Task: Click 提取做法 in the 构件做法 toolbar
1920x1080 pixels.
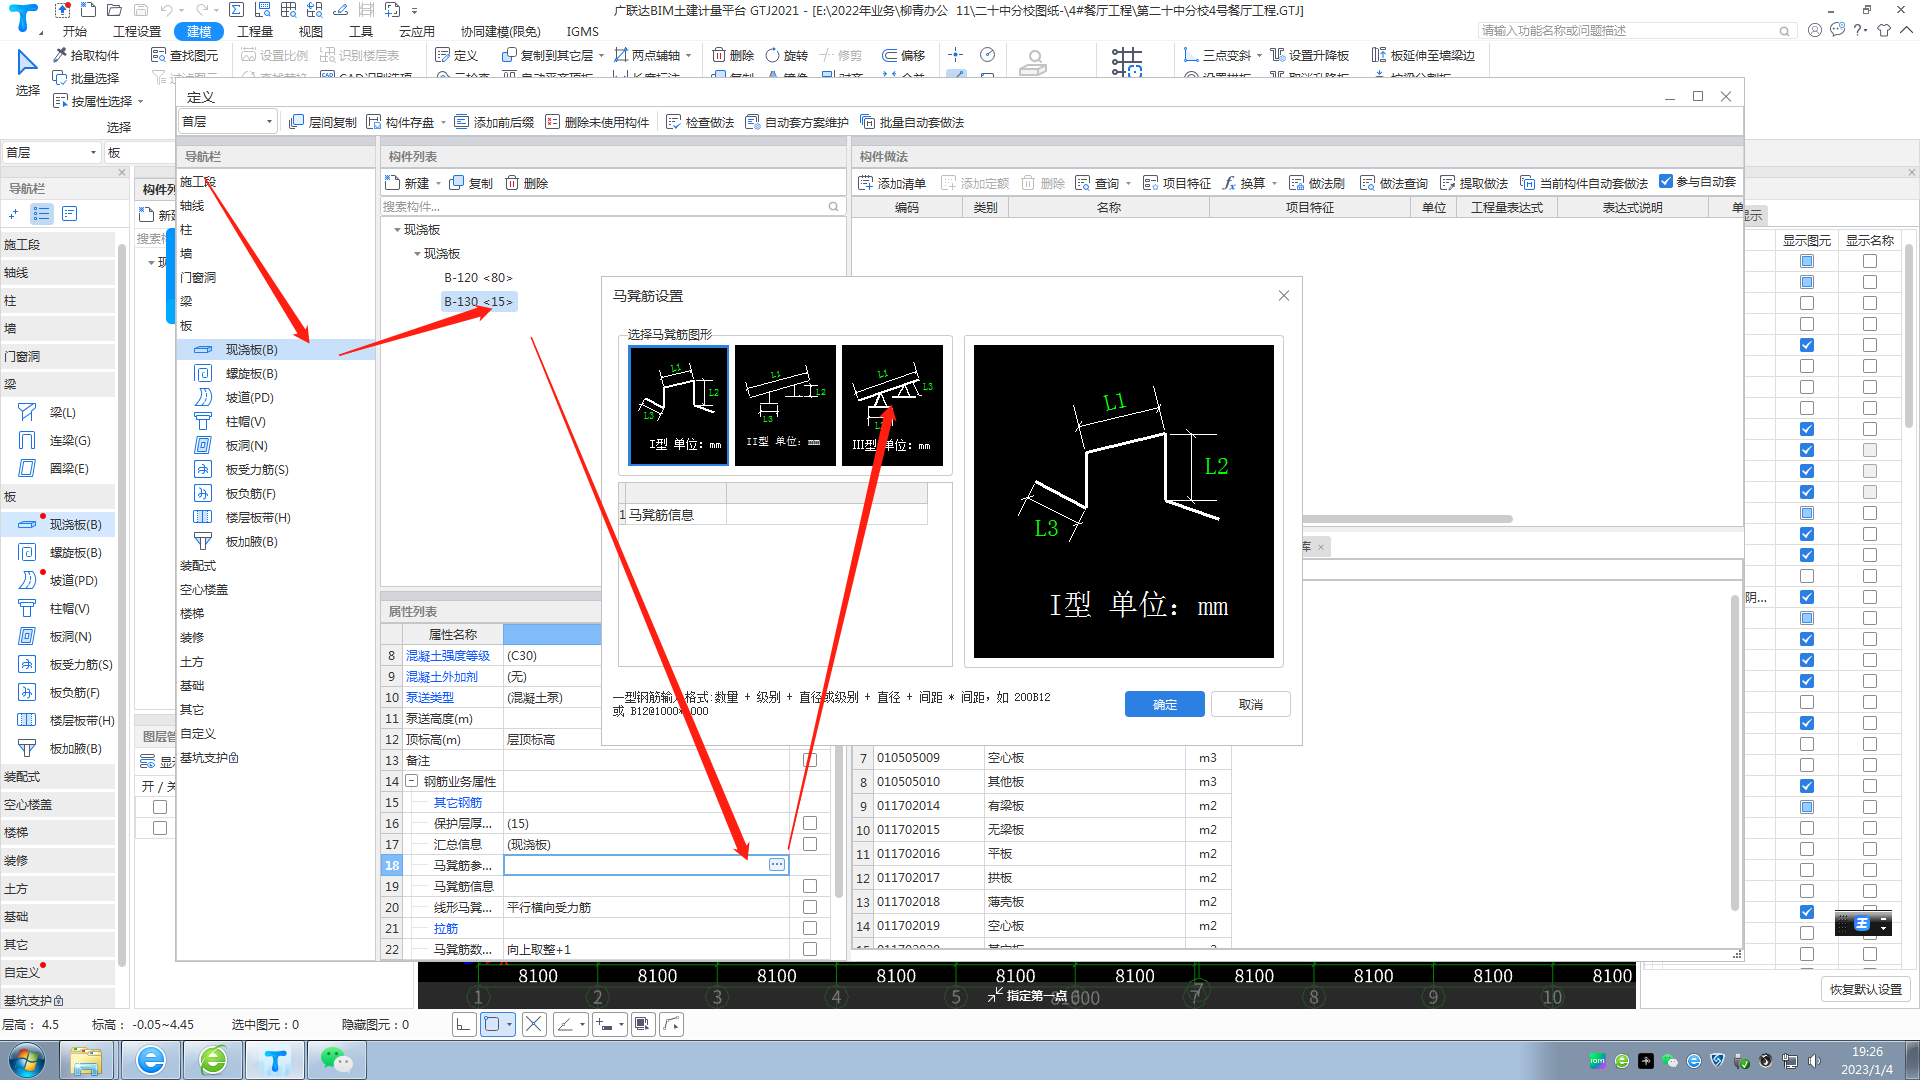Action: (x=1474, y=183)
